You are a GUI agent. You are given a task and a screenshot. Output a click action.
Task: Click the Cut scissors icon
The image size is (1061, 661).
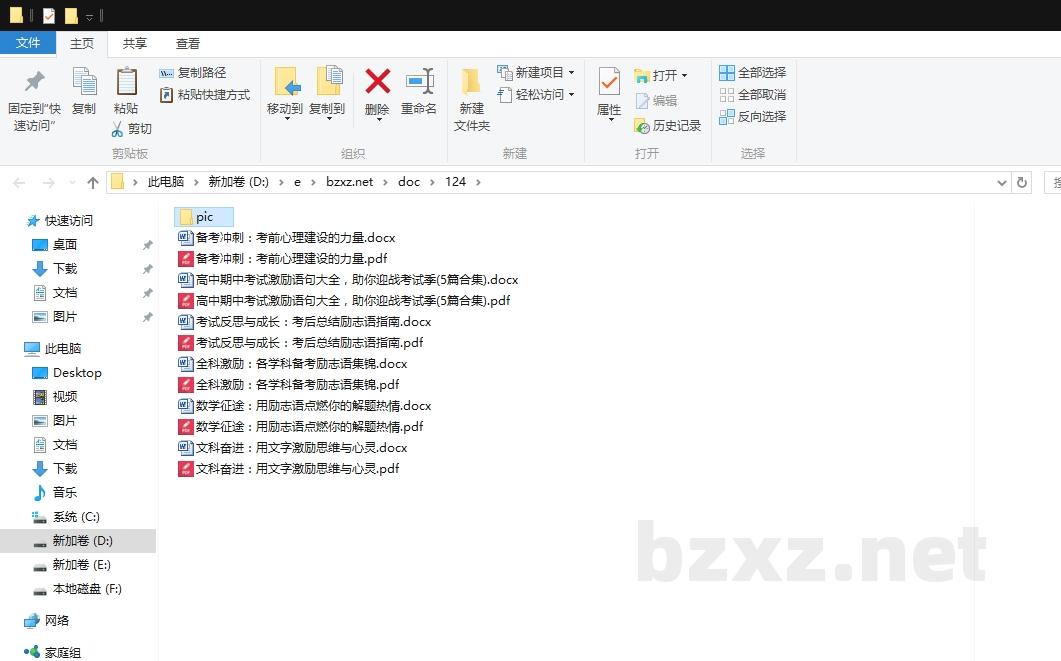click(118, 129)
